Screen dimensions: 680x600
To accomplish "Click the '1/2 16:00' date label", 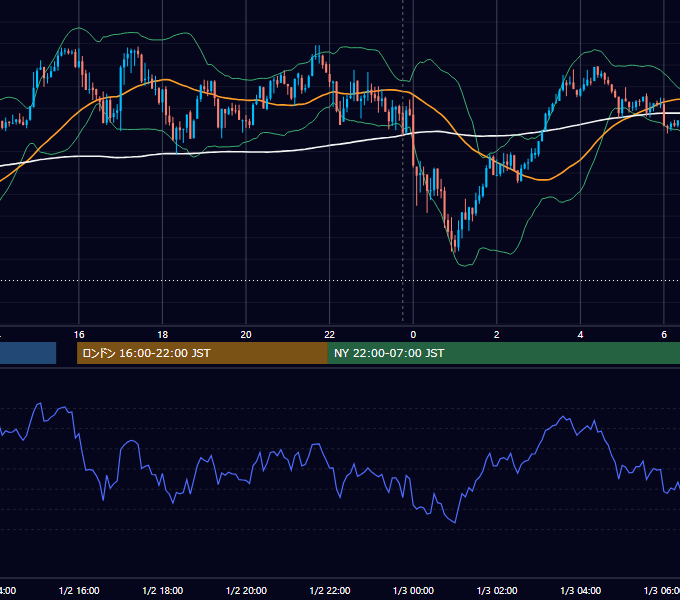I will coord(79,591).
